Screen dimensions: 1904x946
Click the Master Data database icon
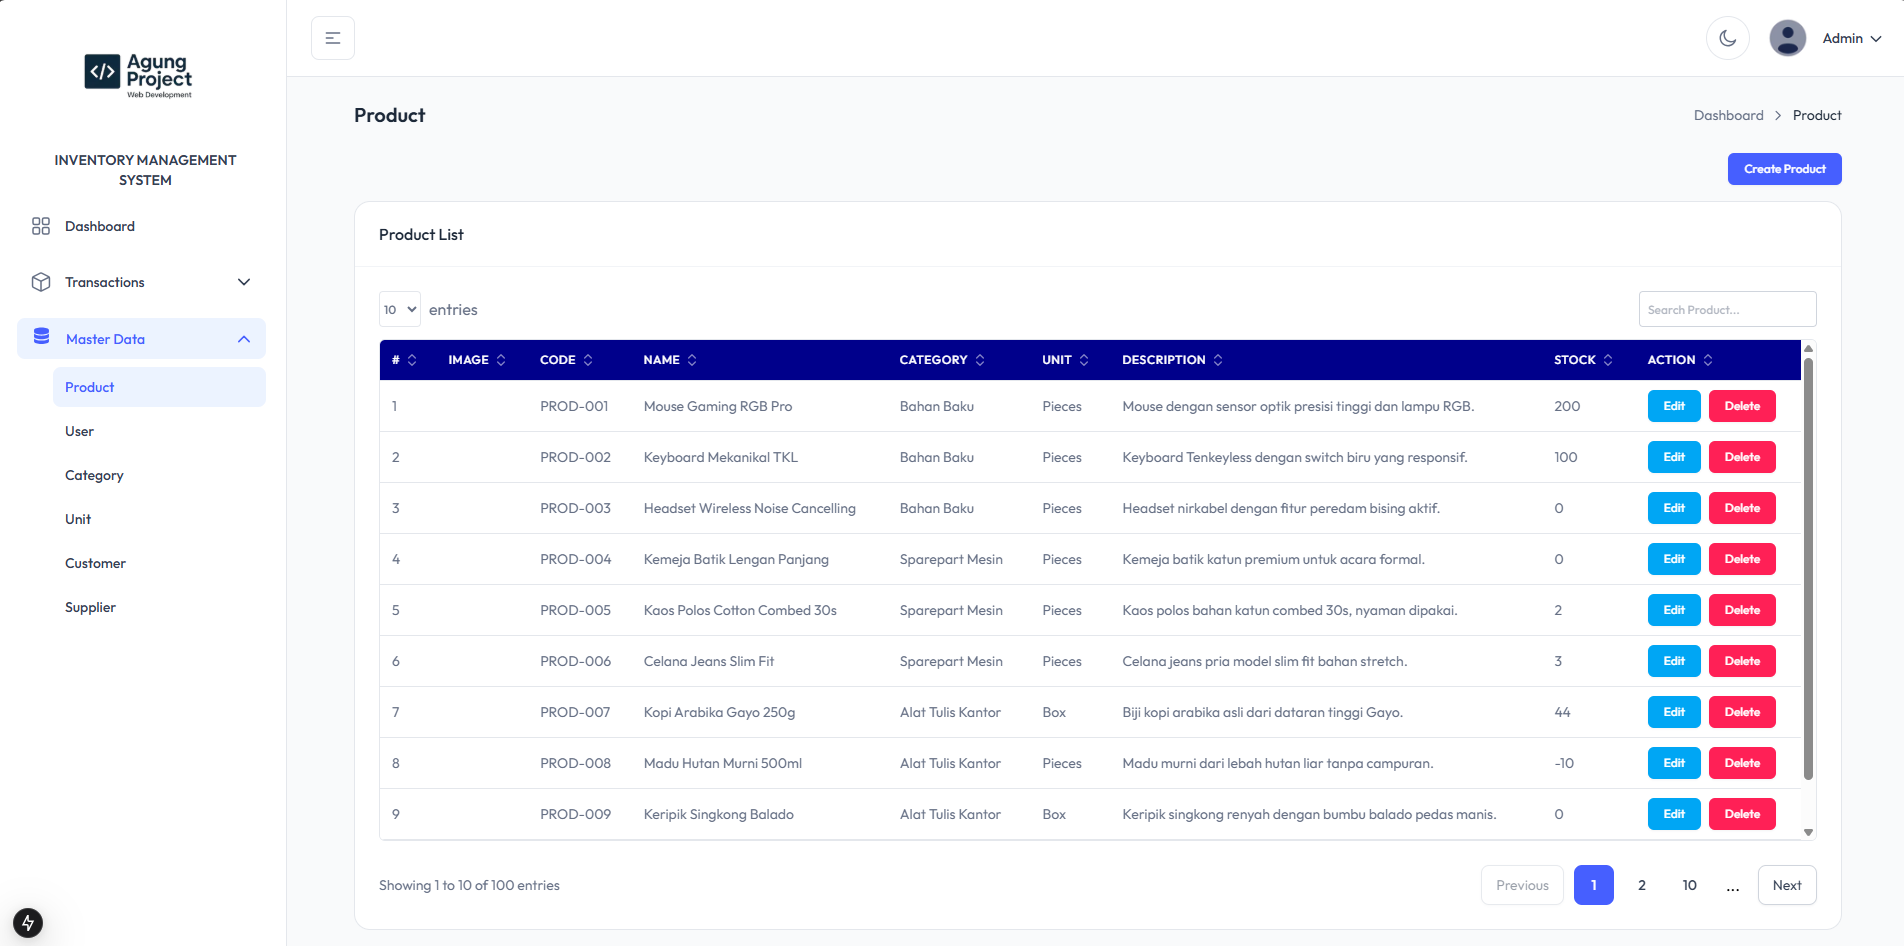coord(42,338)
